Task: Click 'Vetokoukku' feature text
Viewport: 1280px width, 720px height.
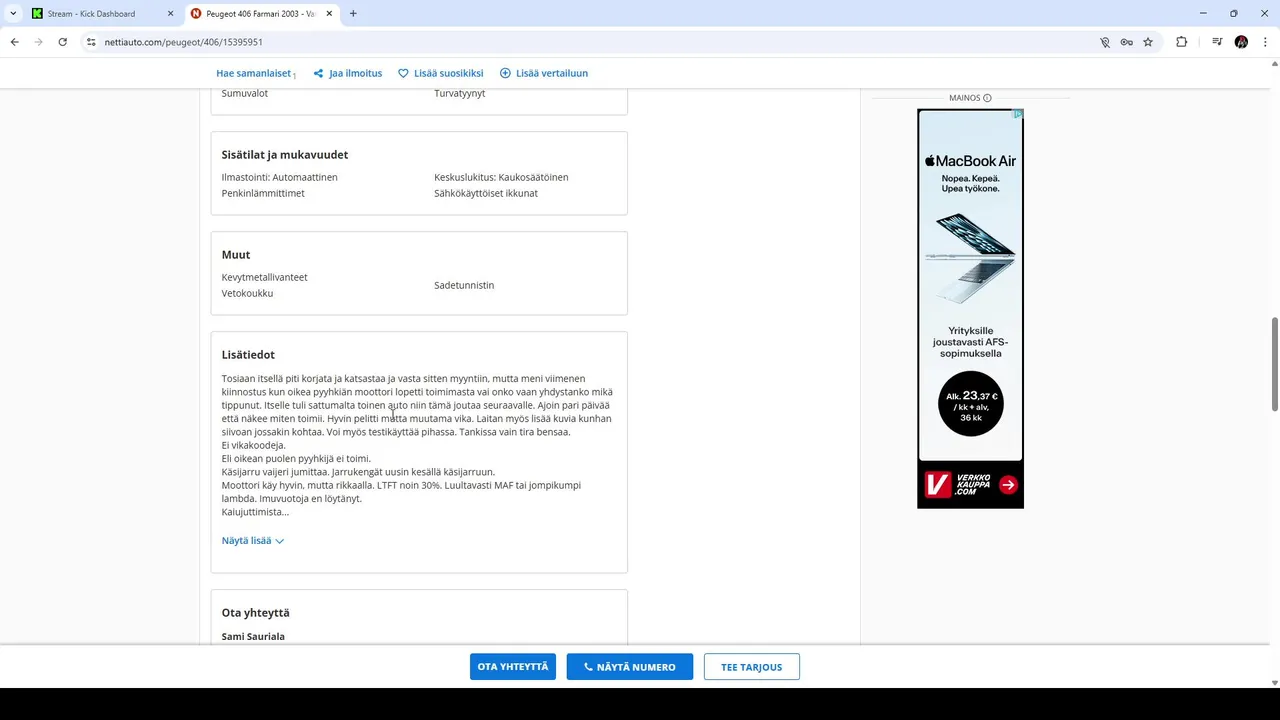Action: point(247,293)
